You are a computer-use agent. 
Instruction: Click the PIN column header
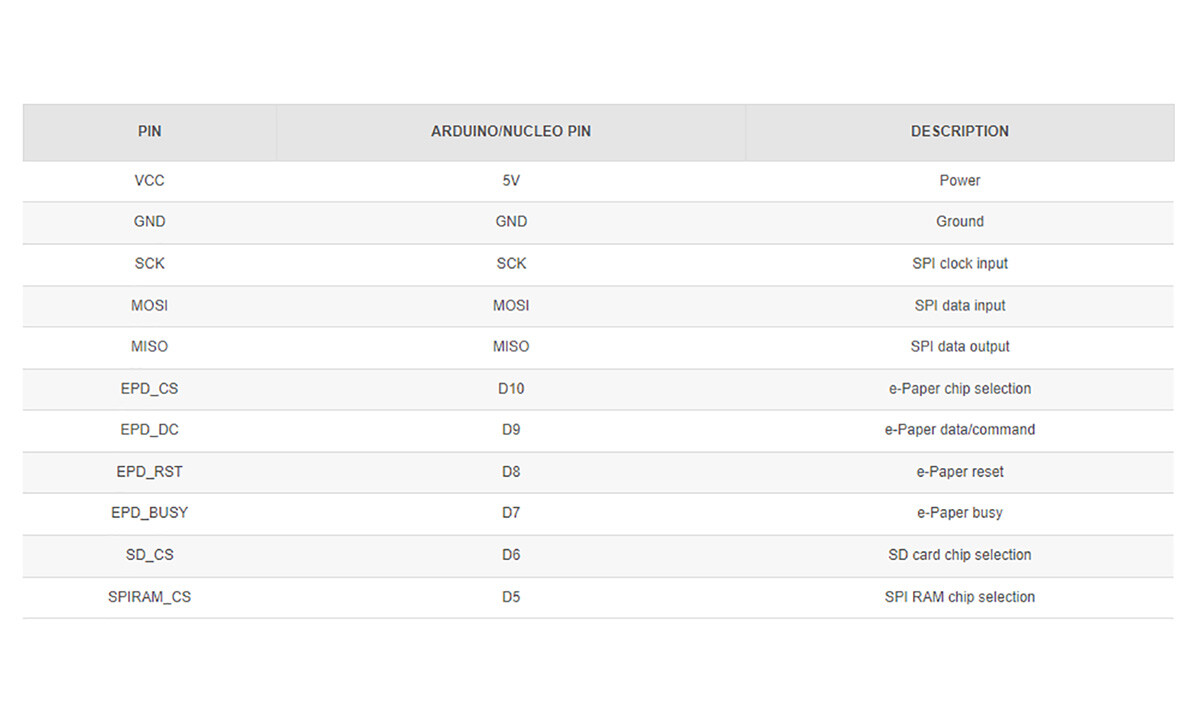150,132
